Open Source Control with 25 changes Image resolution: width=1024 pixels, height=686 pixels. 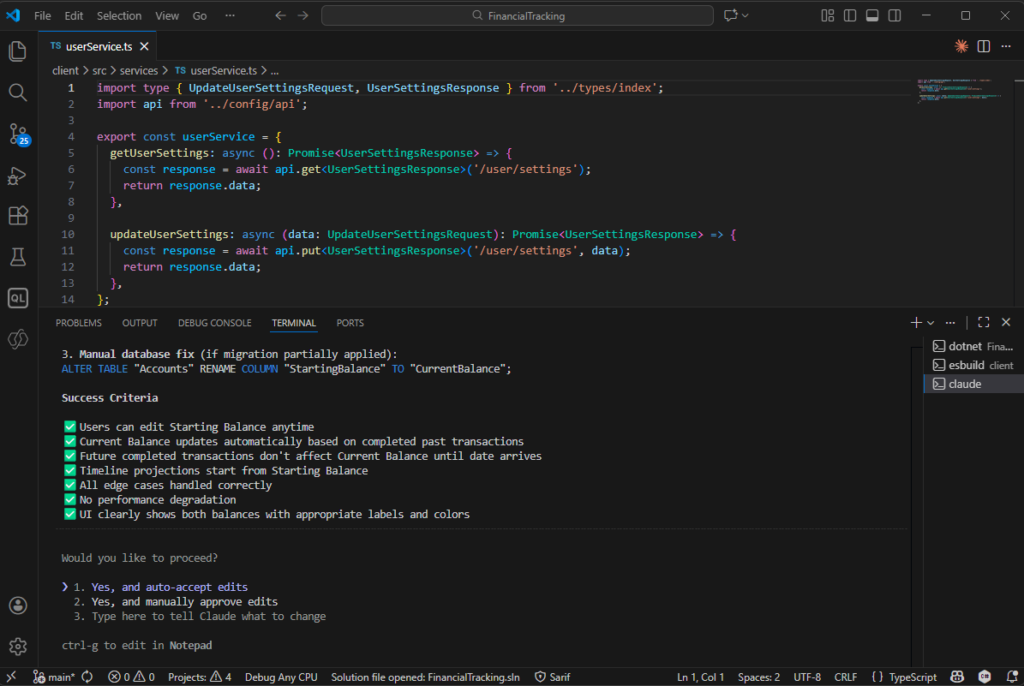(x=18, y=134)
